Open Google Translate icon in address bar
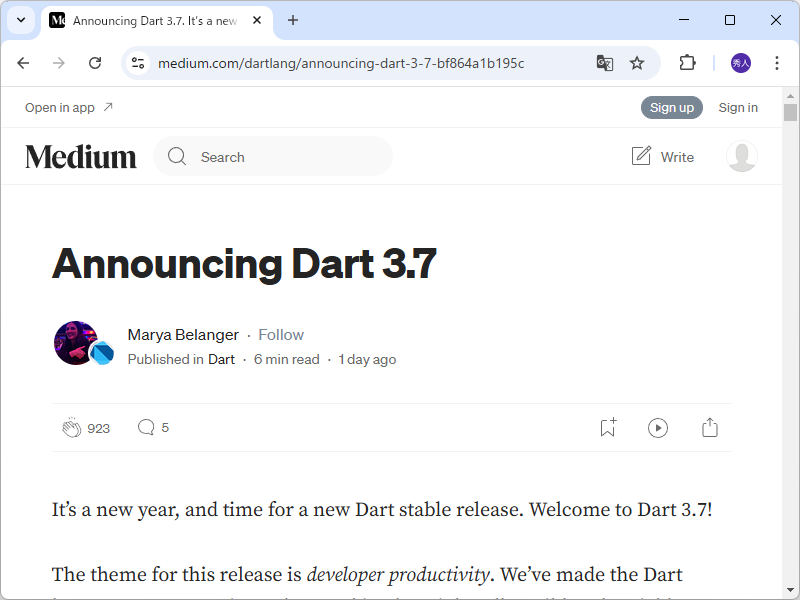Image resolution: width=800 pixels, height=600 pixels. (604, 62)
